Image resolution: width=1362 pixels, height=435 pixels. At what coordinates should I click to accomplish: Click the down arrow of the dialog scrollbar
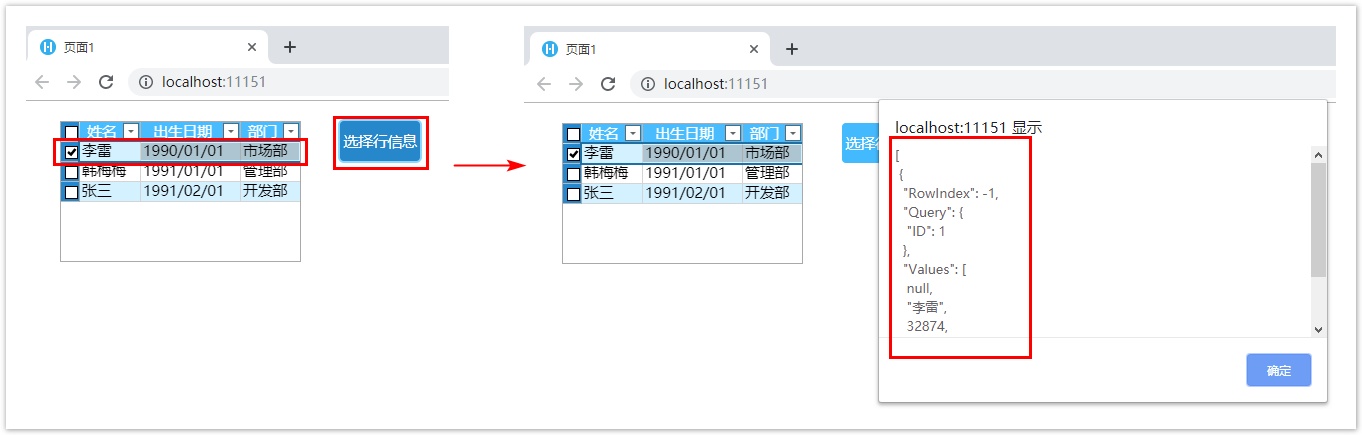click(1318, 329)
